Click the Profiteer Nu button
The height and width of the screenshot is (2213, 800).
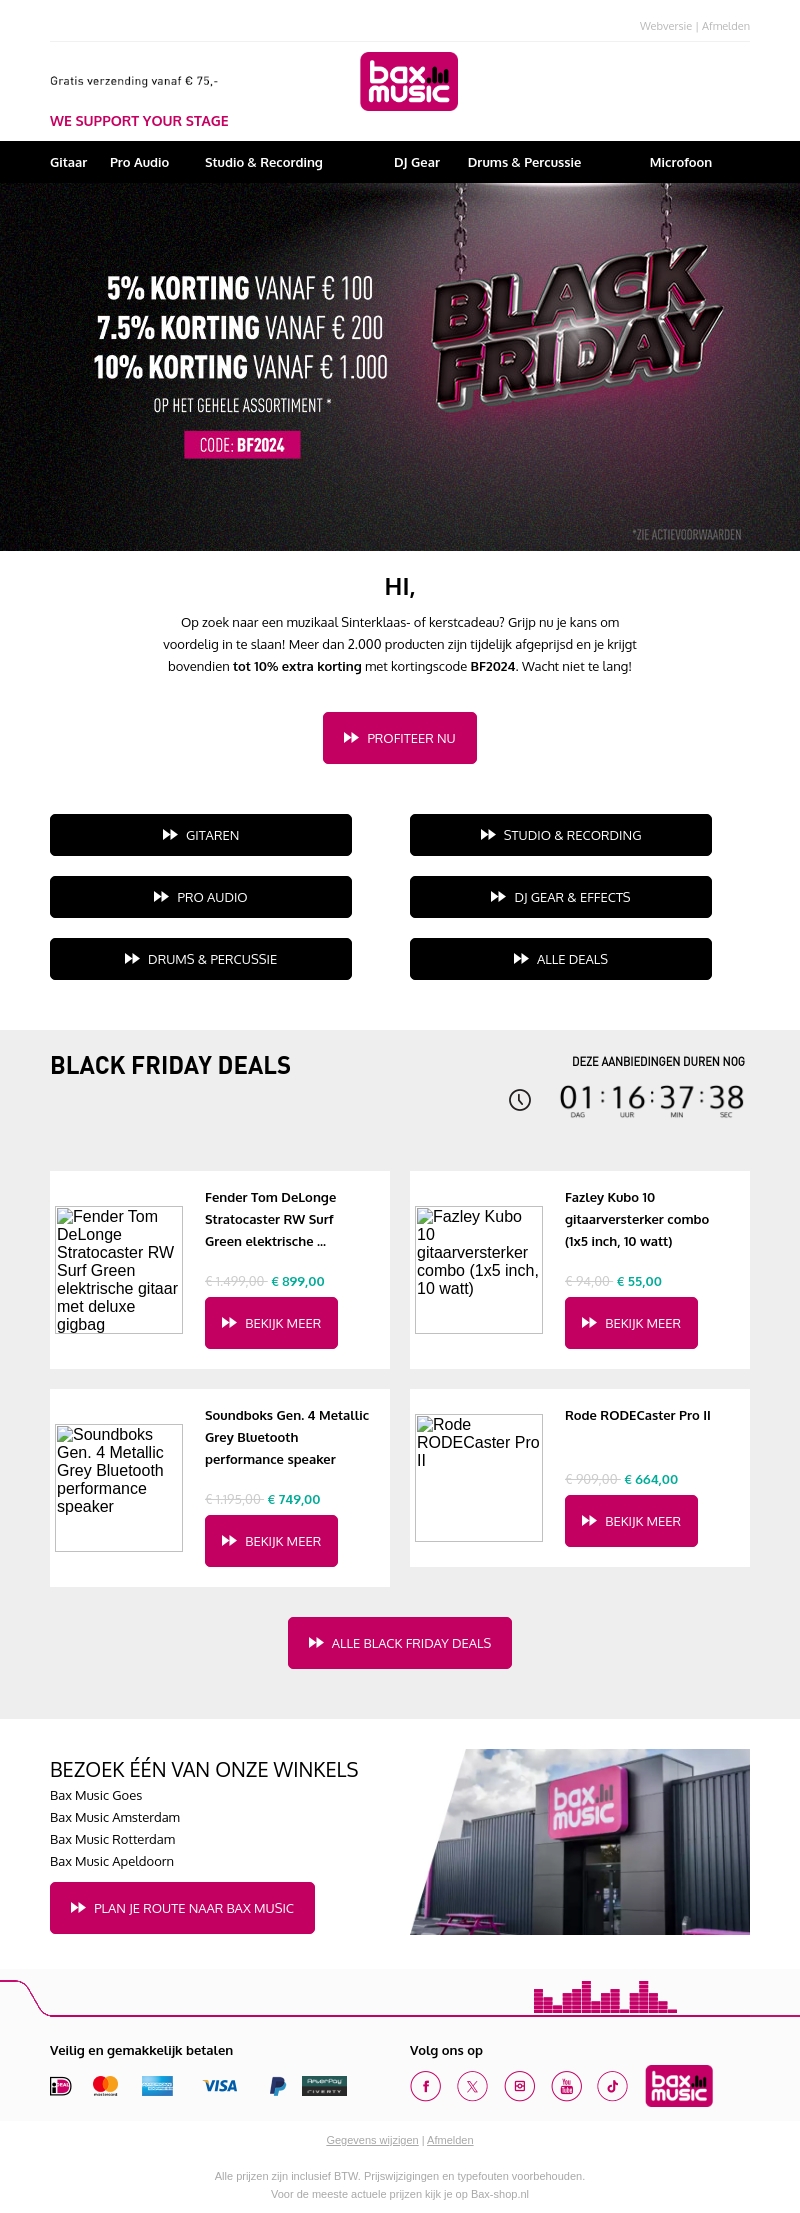[400, 738]
